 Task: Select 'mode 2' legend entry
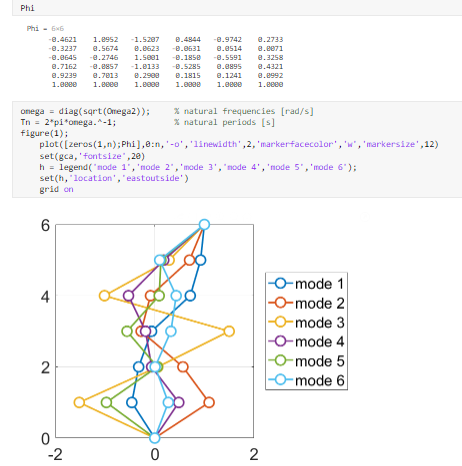tap(306, 303)
